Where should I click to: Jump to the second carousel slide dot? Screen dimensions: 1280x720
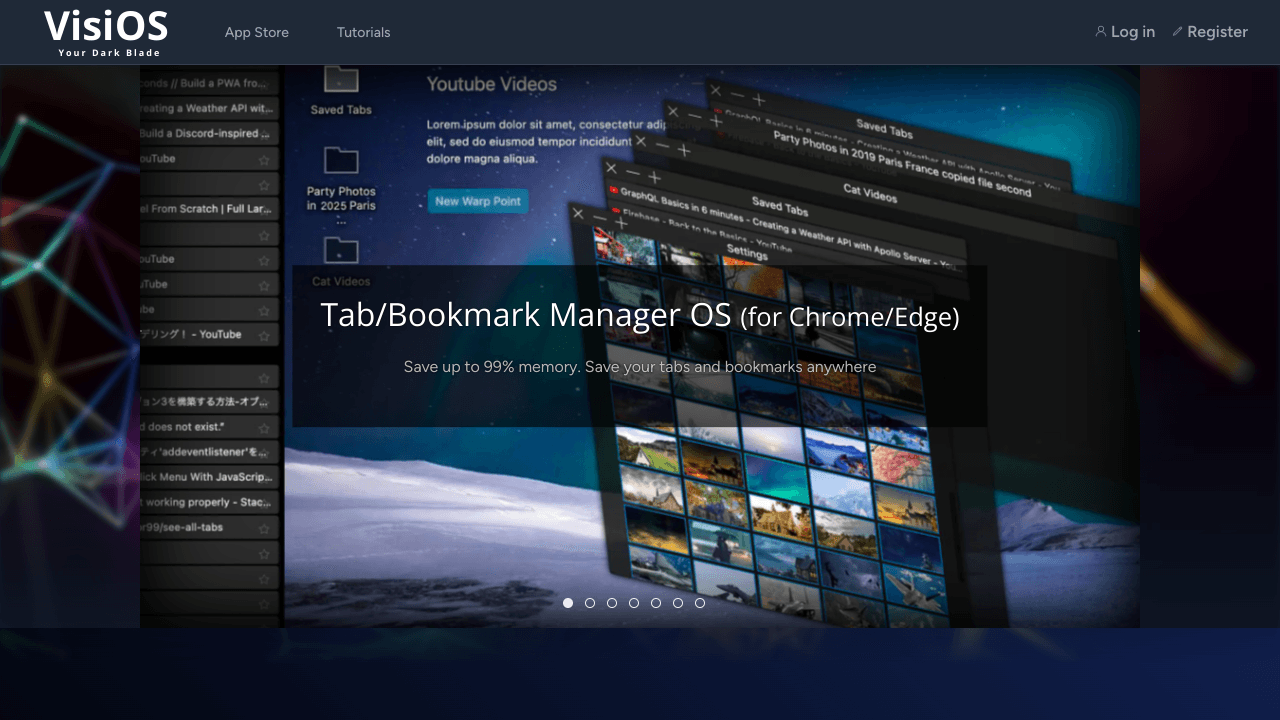pyautogui.click(x=590, y=603)
